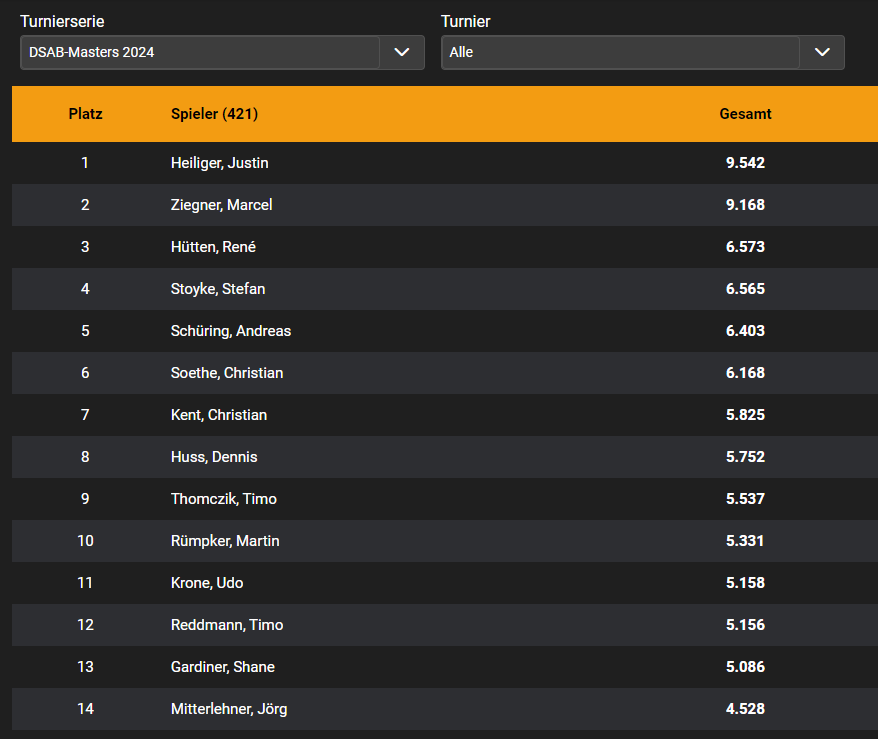Click the total score 4.528
The image size is (878, 739).
745,709
